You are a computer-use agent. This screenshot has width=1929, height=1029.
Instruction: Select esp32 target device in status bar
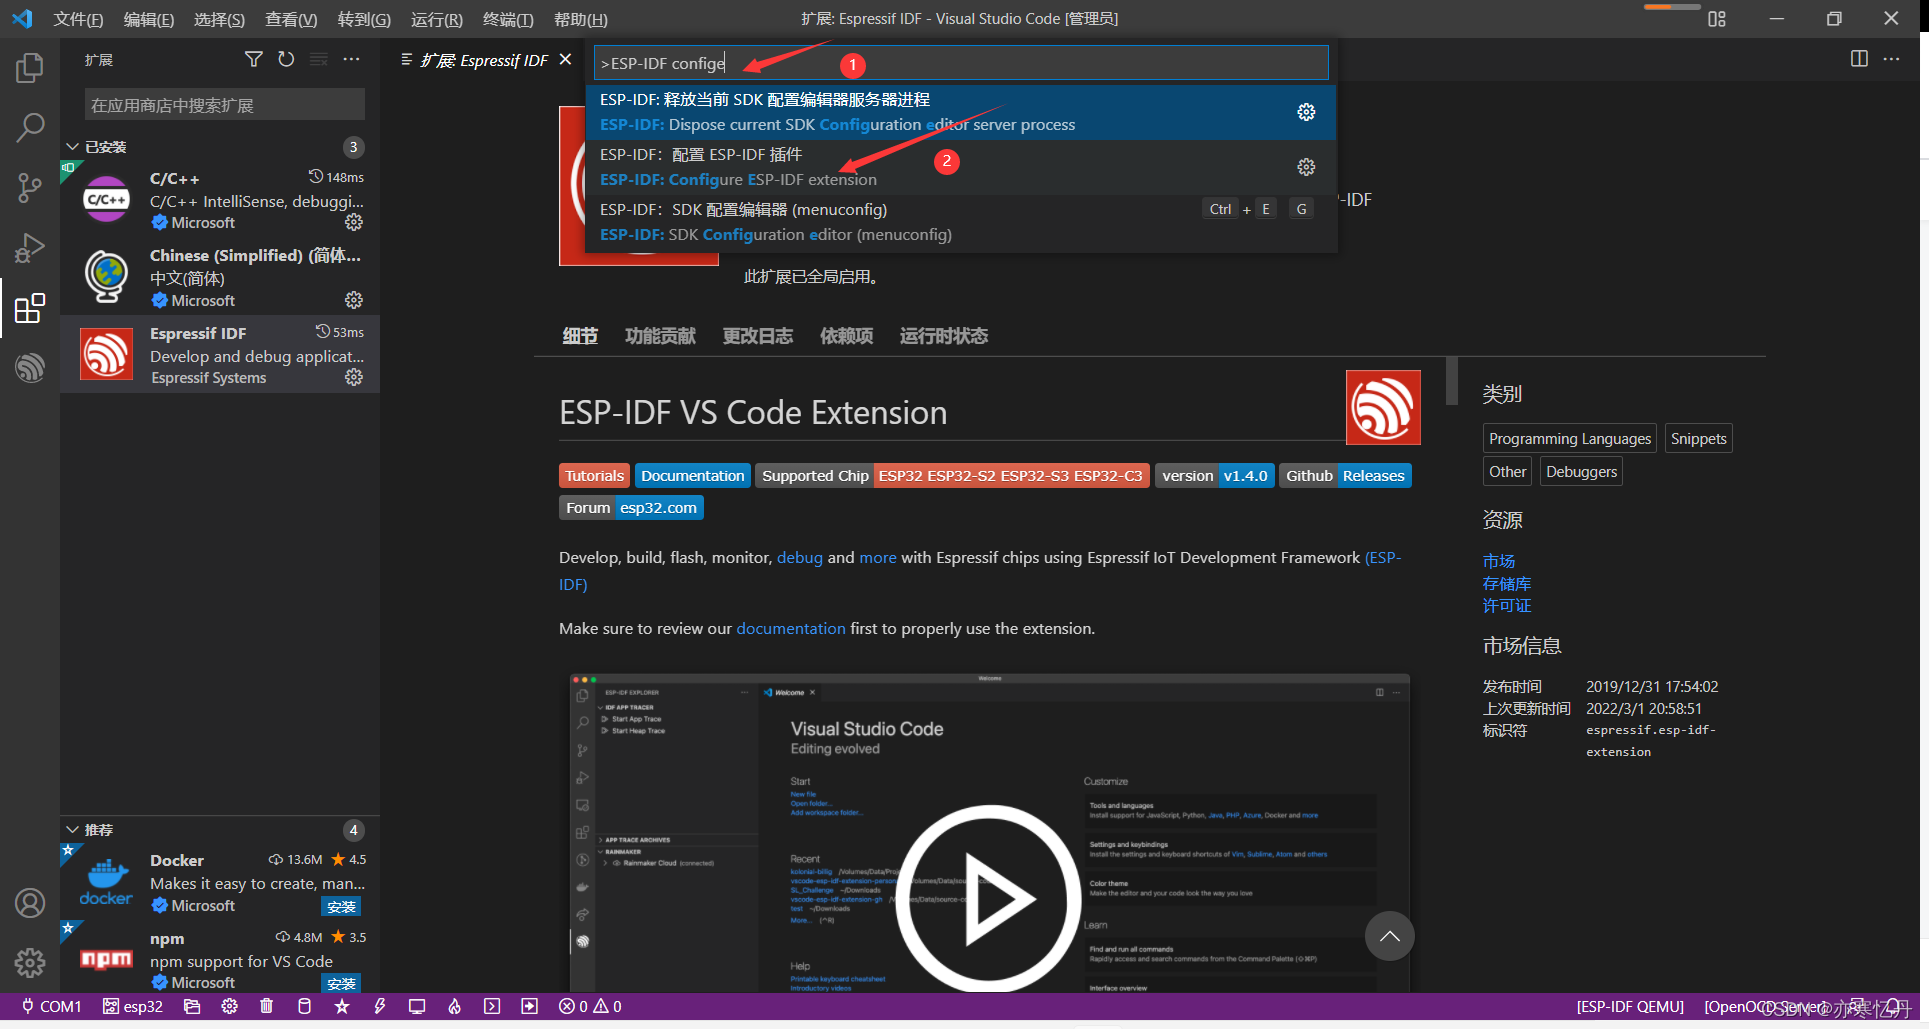click(133, 1006)
